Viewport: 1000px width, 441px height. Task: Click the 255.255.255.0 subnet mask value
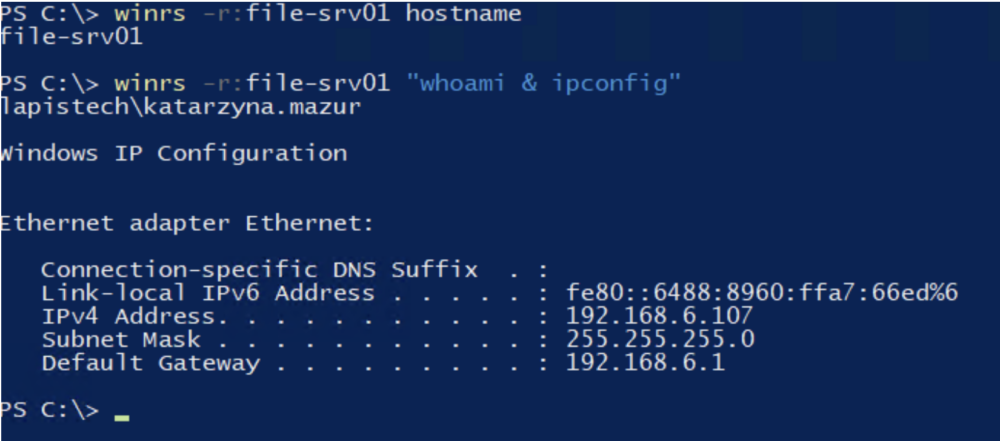pos(659,340)
